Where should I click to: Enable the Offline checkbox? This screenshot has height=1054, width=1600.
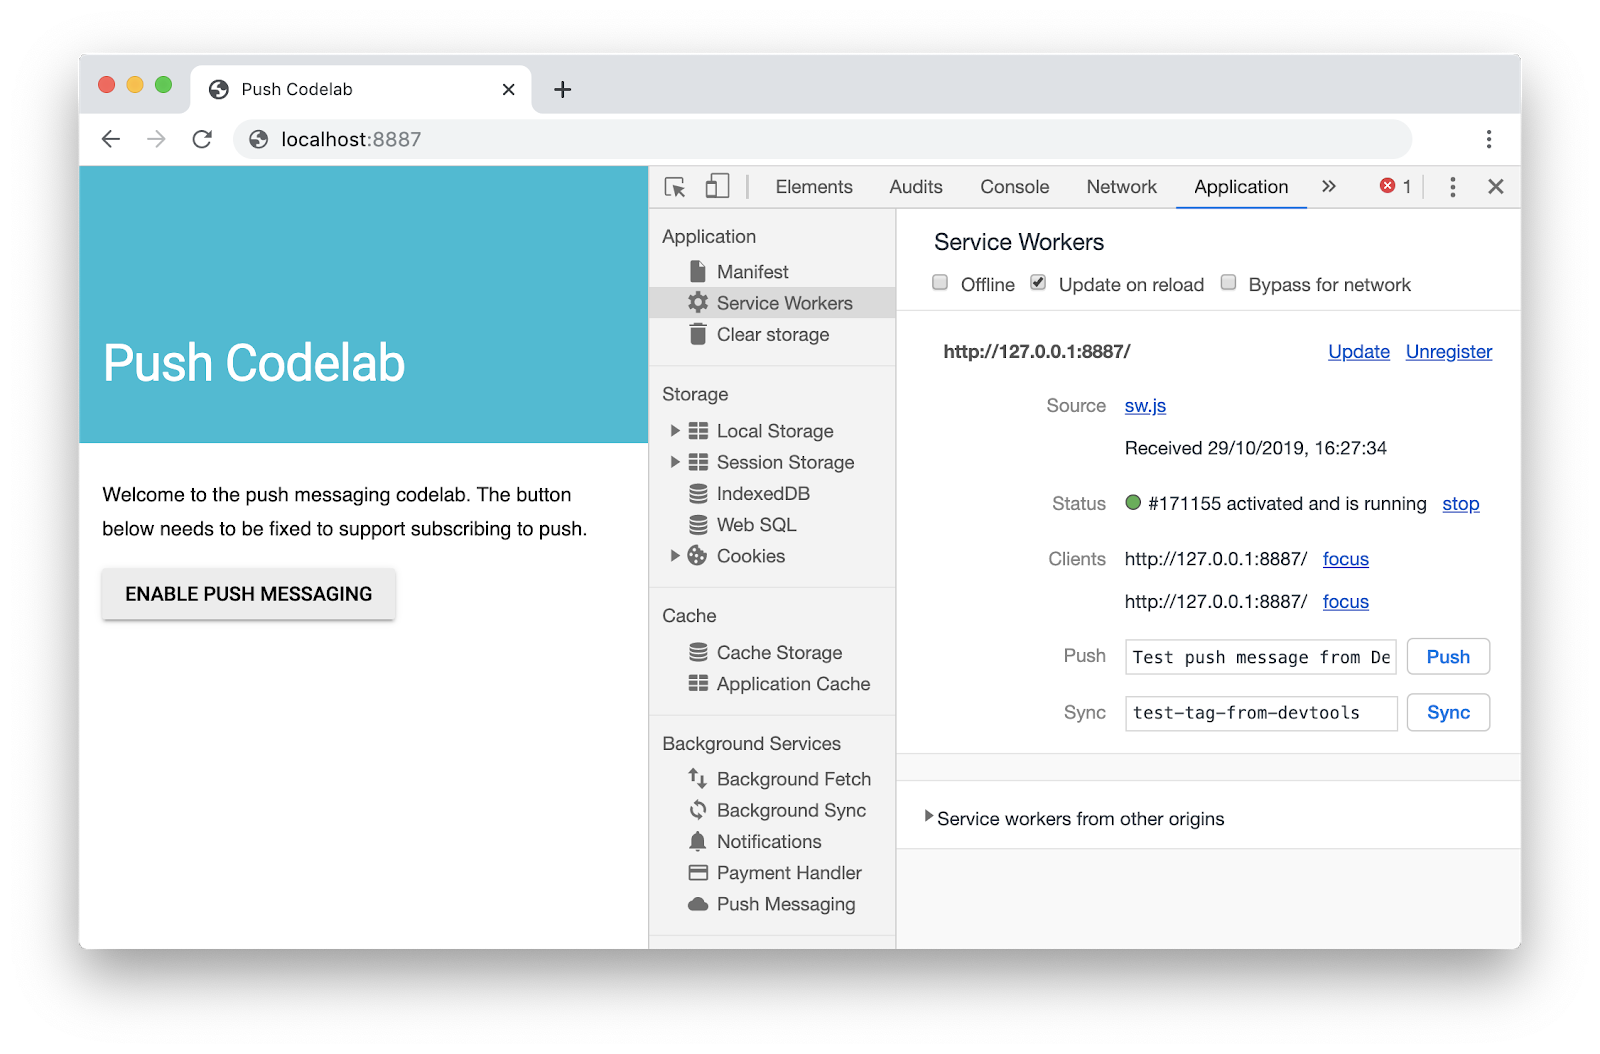click(x=940, y=283)
